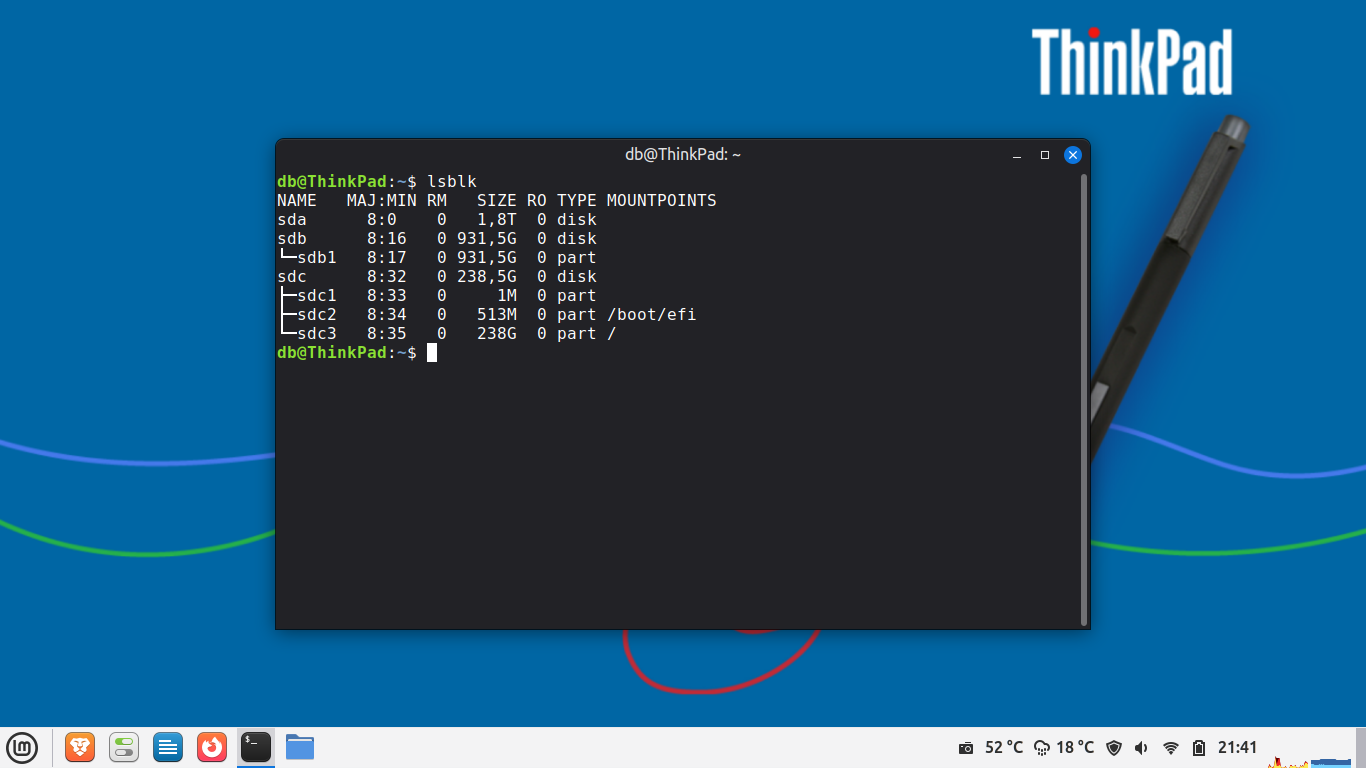The width and height of the screenshot is (1366, 768).
Task: Click the '/boot/efi' mountpoint
Action: coord(652,314)
